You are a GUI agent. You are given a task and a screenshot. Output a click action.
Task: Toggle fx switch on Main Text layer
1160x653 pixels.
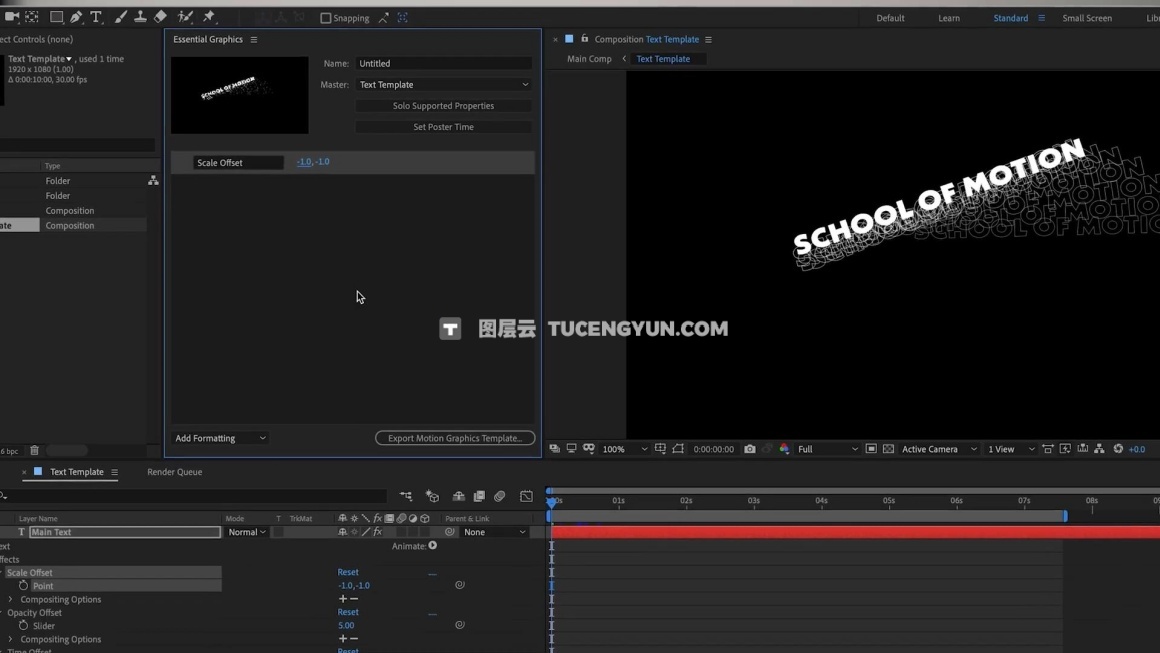377,532
